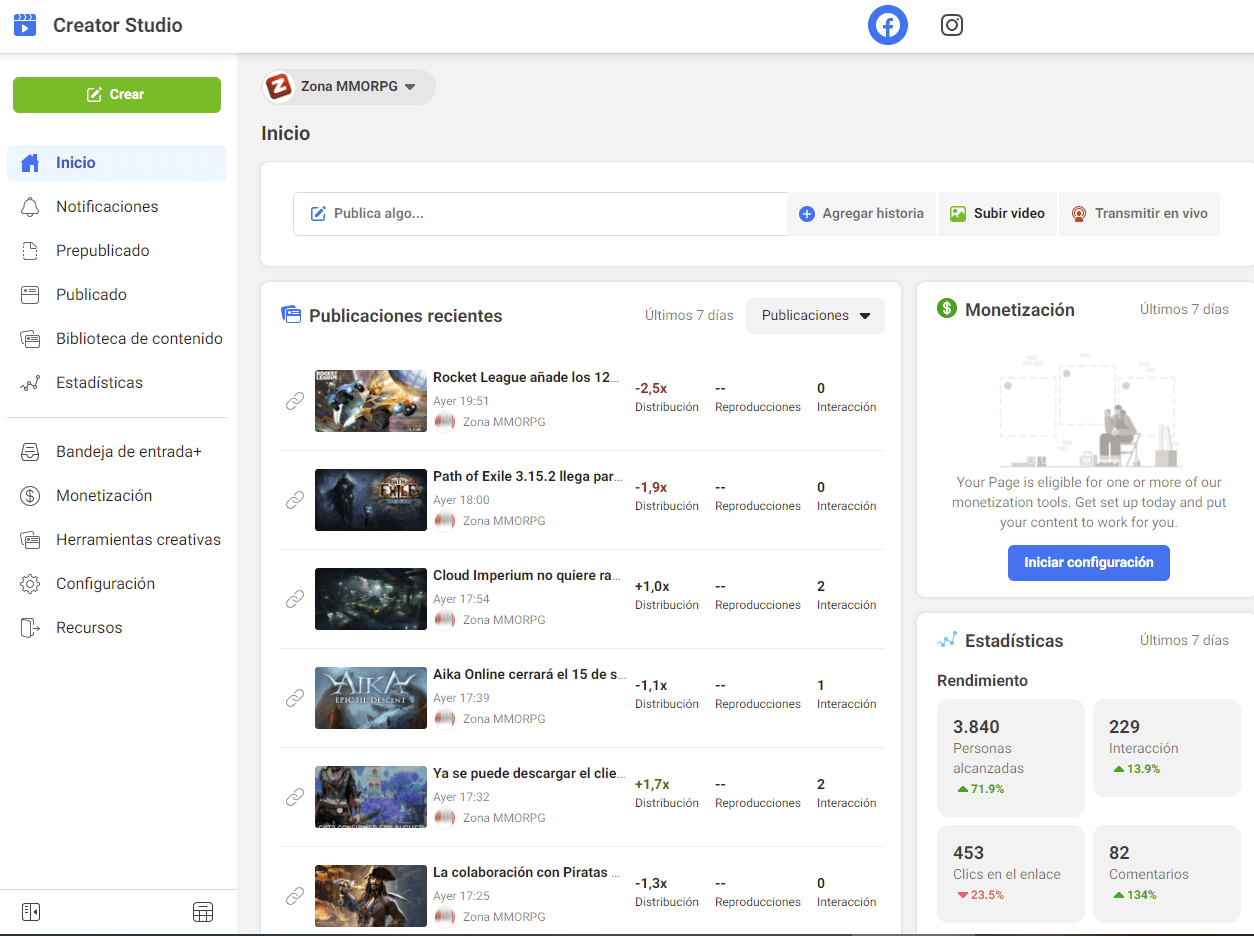Open Biblioteca de contenido section

pyautogui.click(x=139, y=339)
